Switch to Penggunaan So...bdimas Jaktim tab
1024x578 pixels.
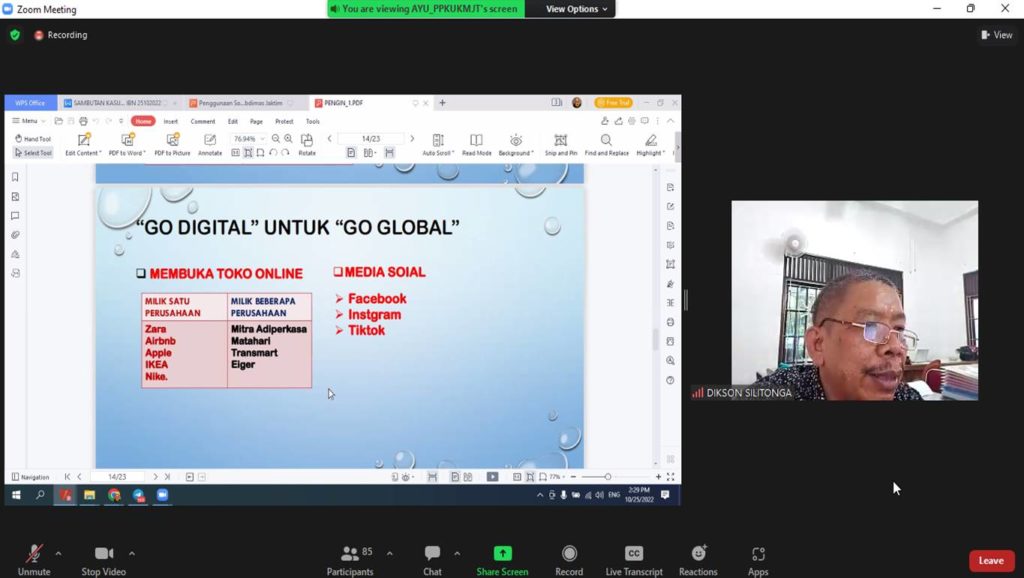[240, 103]
